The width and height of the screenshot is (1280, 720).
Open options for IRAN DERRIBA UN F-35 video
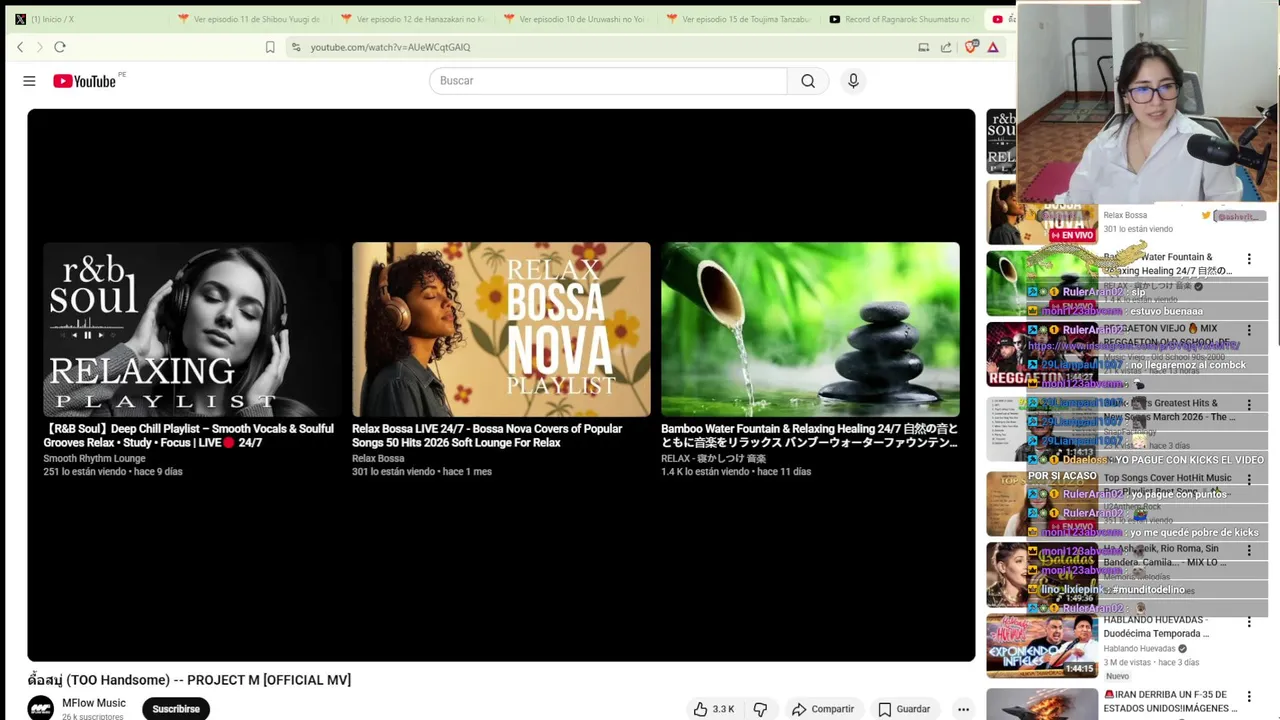[x=1248, y=696]
